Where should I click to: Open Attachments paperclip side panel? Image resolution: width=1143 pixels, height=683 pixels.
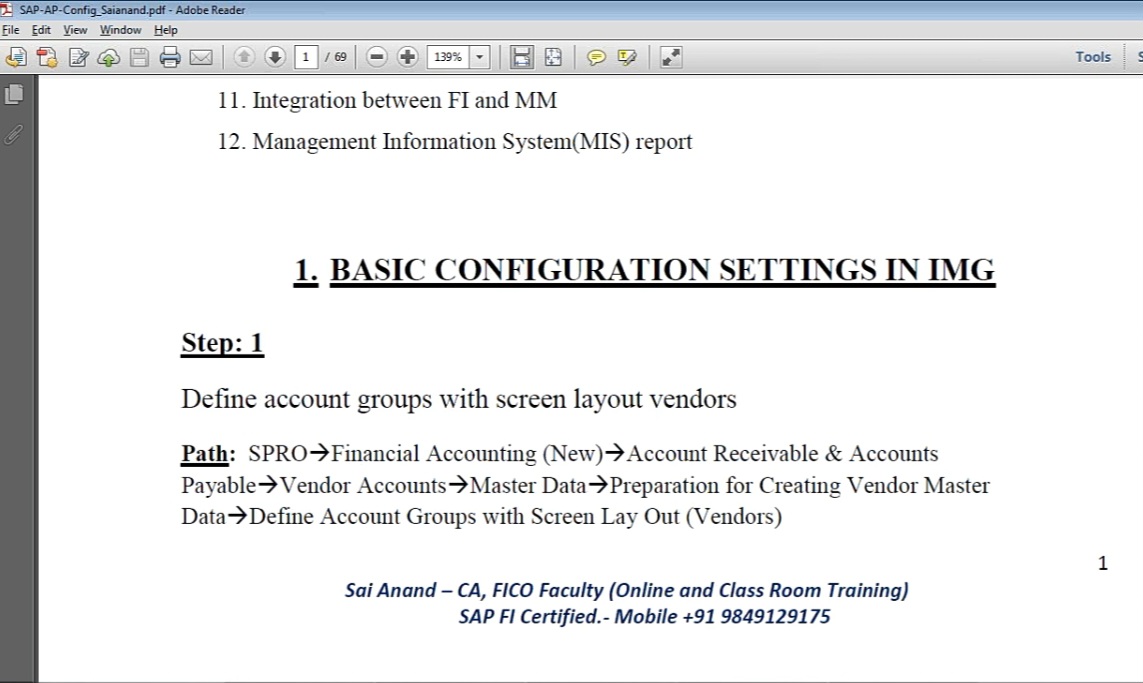(x=14, y=135)
